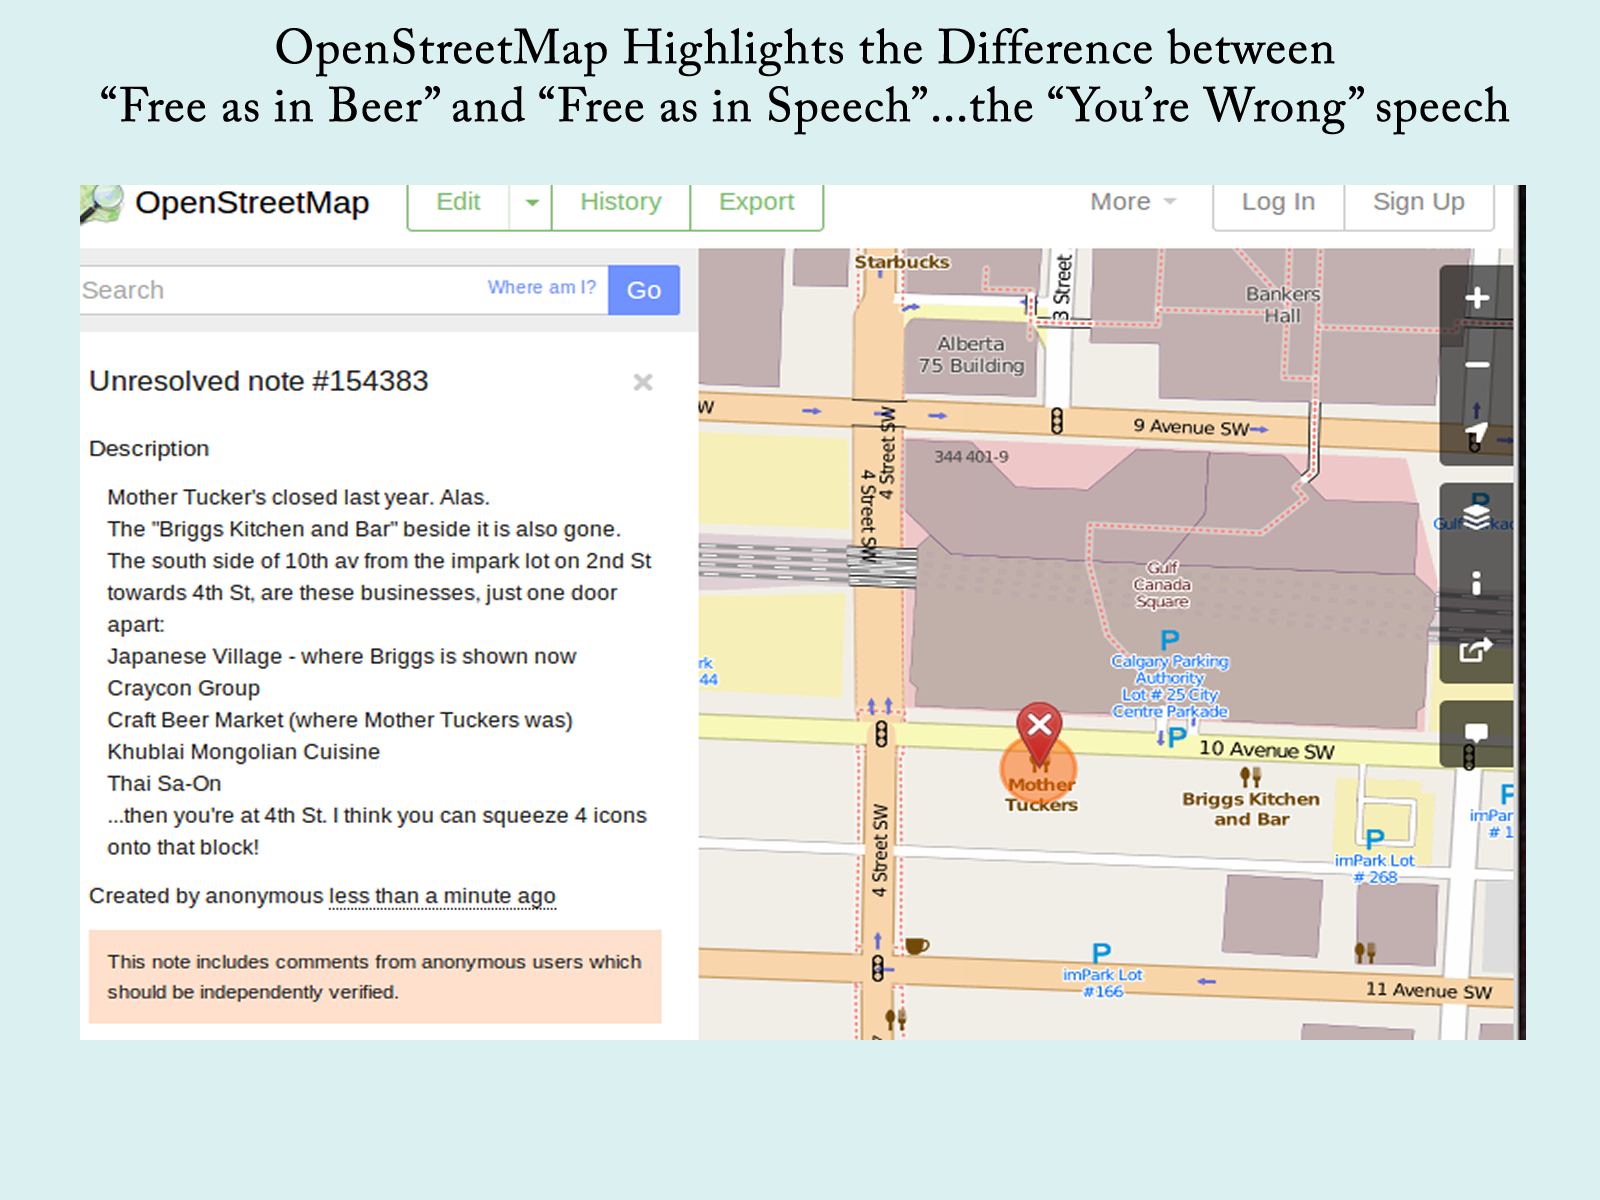1600x1200 pixels.
Task: Open the More dropdown menu
Action: point(1132,203)
